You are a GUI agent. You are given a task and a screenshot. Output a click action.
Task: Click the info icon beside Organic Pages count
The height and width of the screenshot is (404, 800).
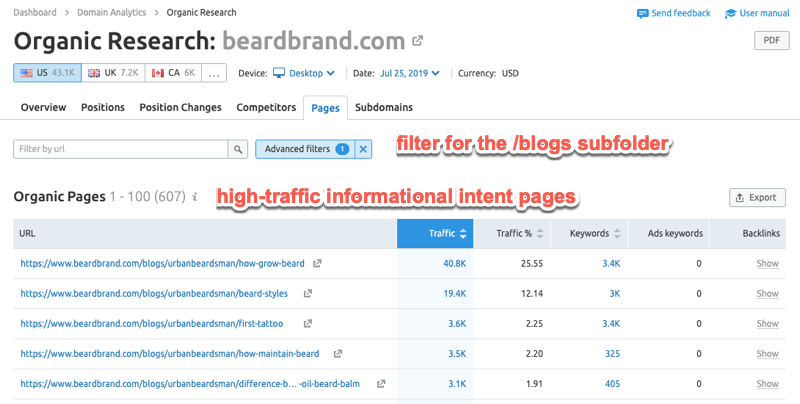[x=195, y=197]
